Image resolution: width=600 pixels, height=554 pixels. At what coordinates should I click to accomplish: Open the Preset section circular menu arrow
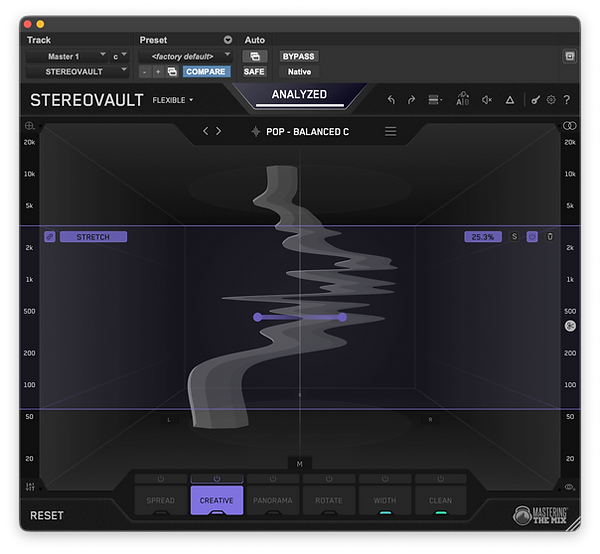(228, 40)
